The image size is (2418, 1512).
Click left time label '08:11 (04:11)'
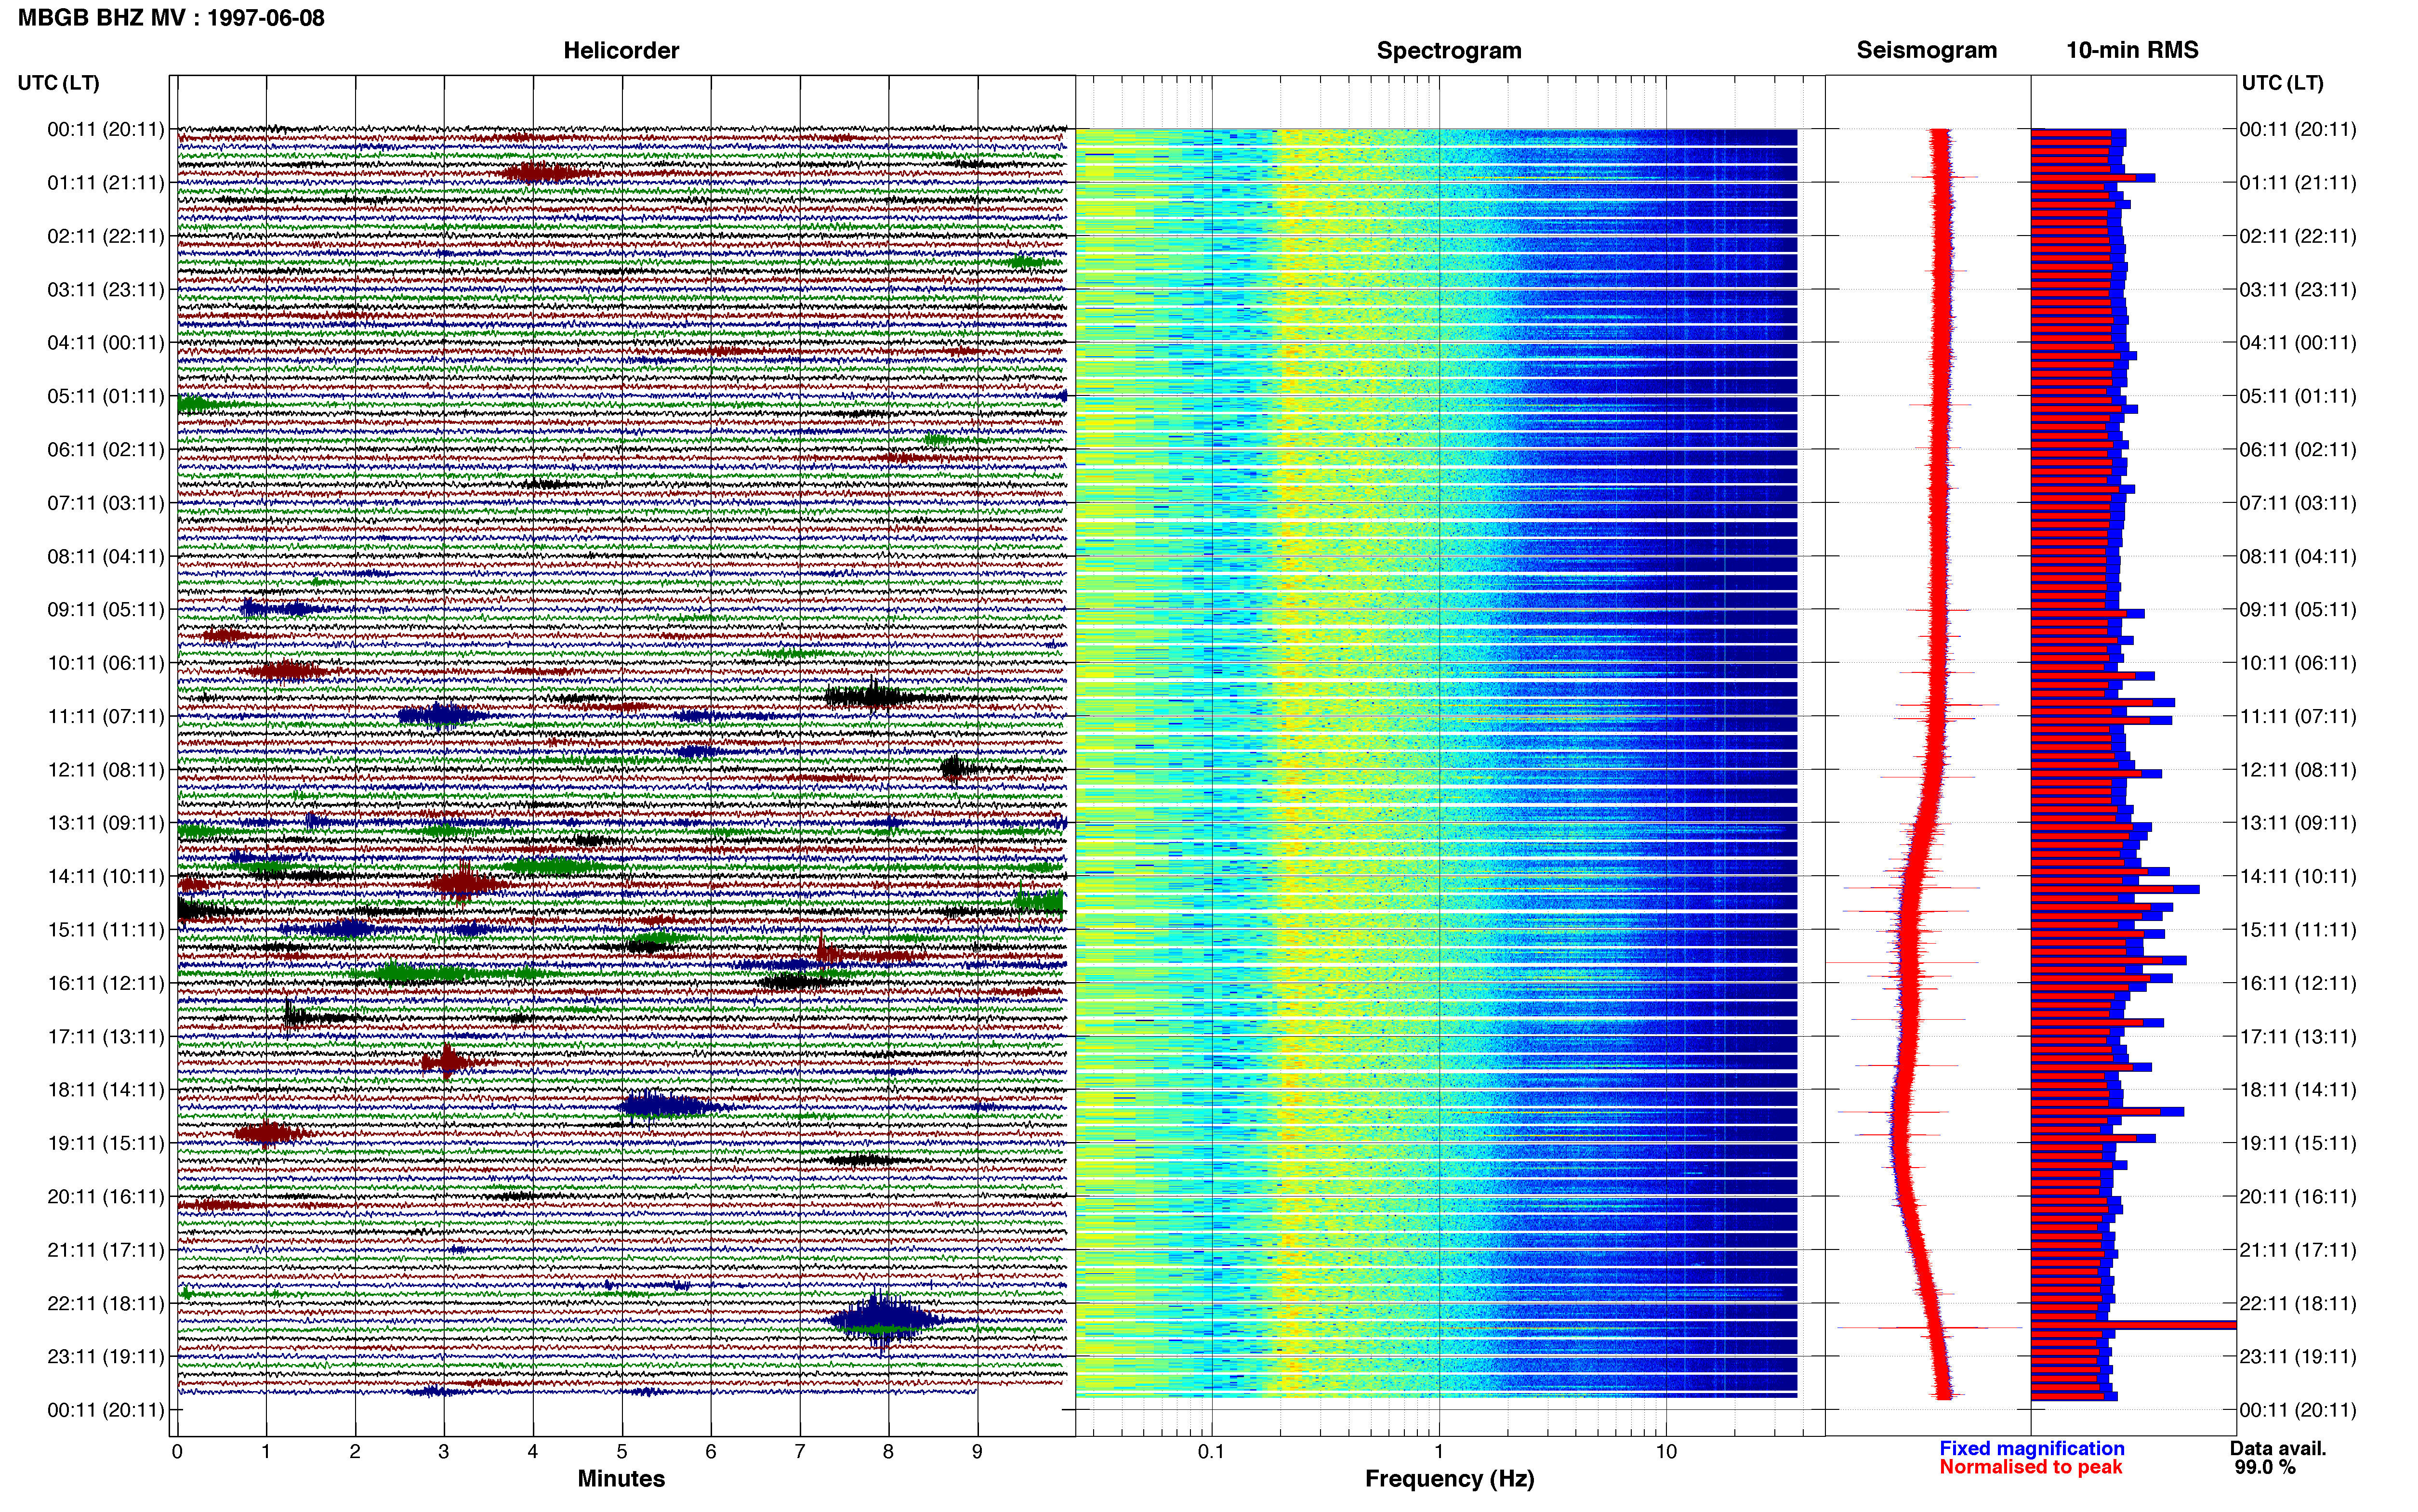pos(106,556)
